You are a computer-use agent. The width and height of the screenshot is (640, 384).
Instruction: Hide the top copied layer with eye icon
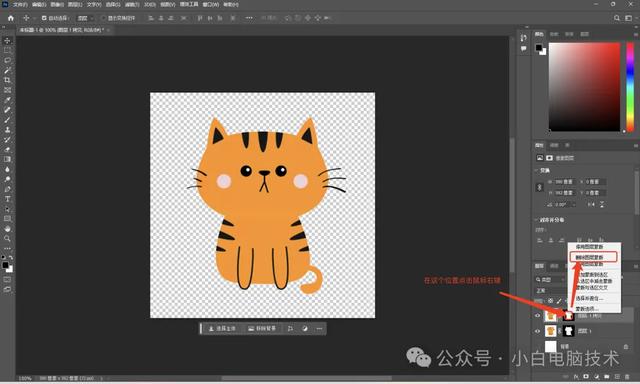click(x=538, y=315)
